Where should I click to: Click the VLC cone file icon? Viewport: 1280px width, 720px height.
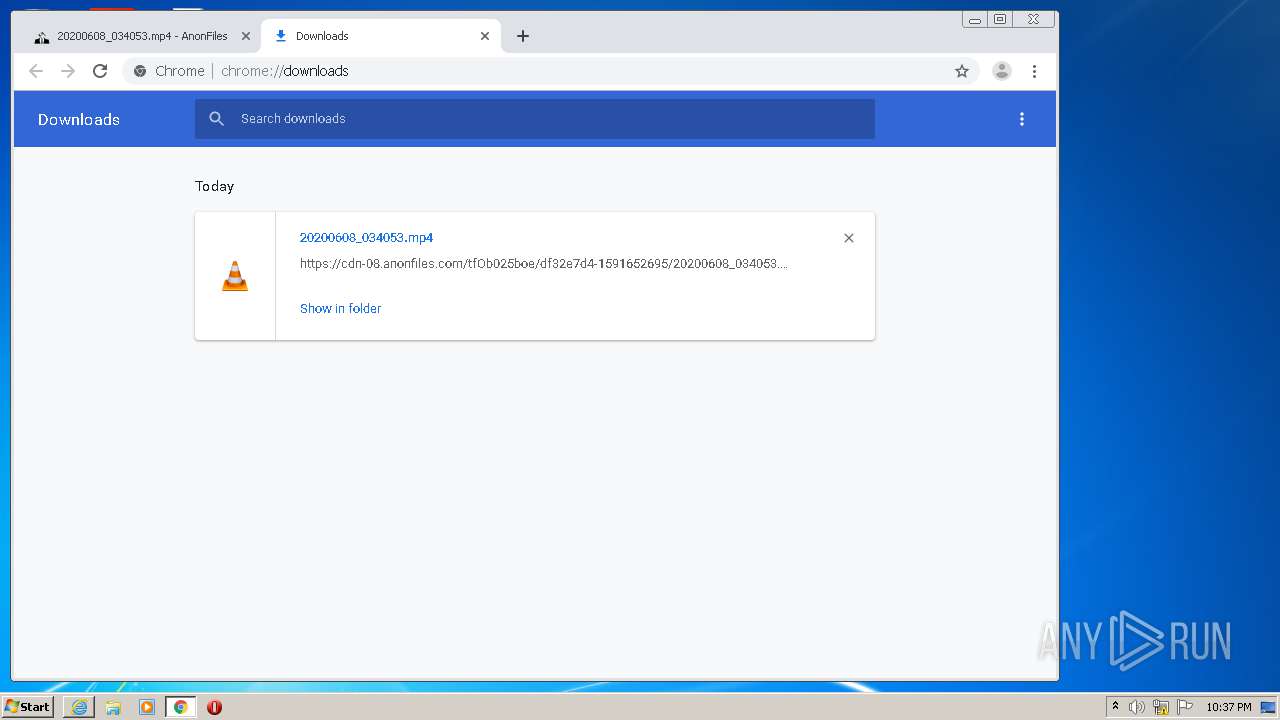click(235, 276)
